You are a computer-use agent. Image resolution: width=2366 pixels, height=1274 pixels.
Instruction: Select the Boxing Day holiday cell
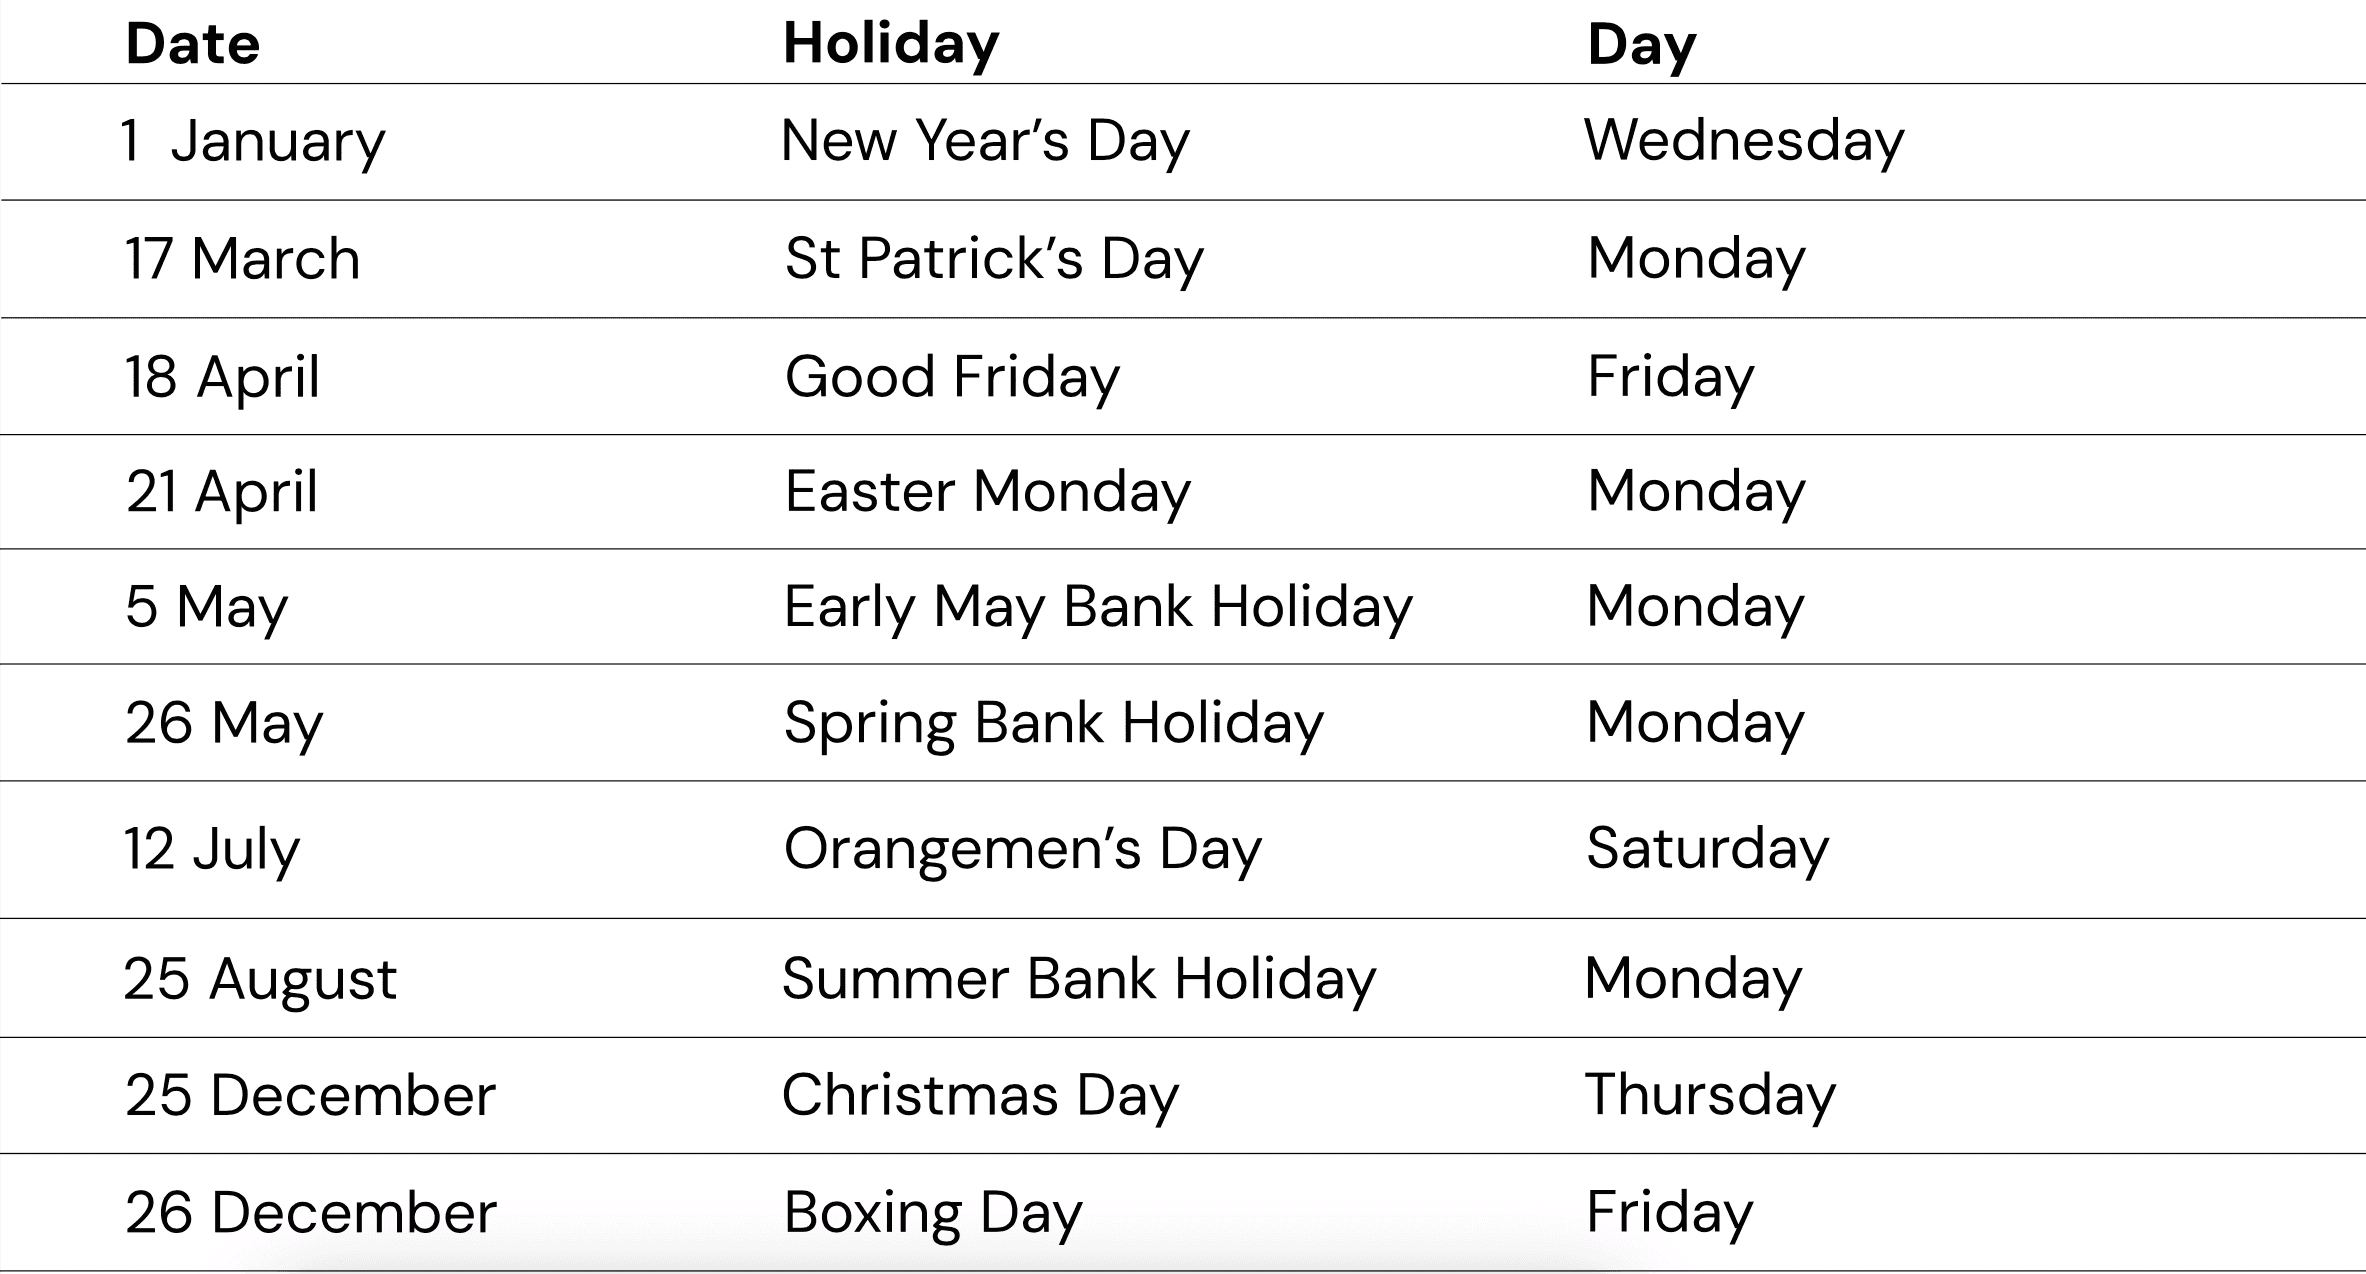[933, 1212]
